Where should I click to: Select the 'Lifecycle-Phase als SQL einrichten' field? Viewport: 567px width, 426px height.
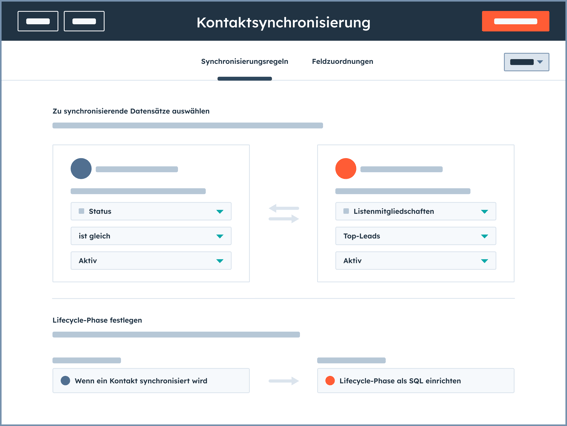[415, 380]
